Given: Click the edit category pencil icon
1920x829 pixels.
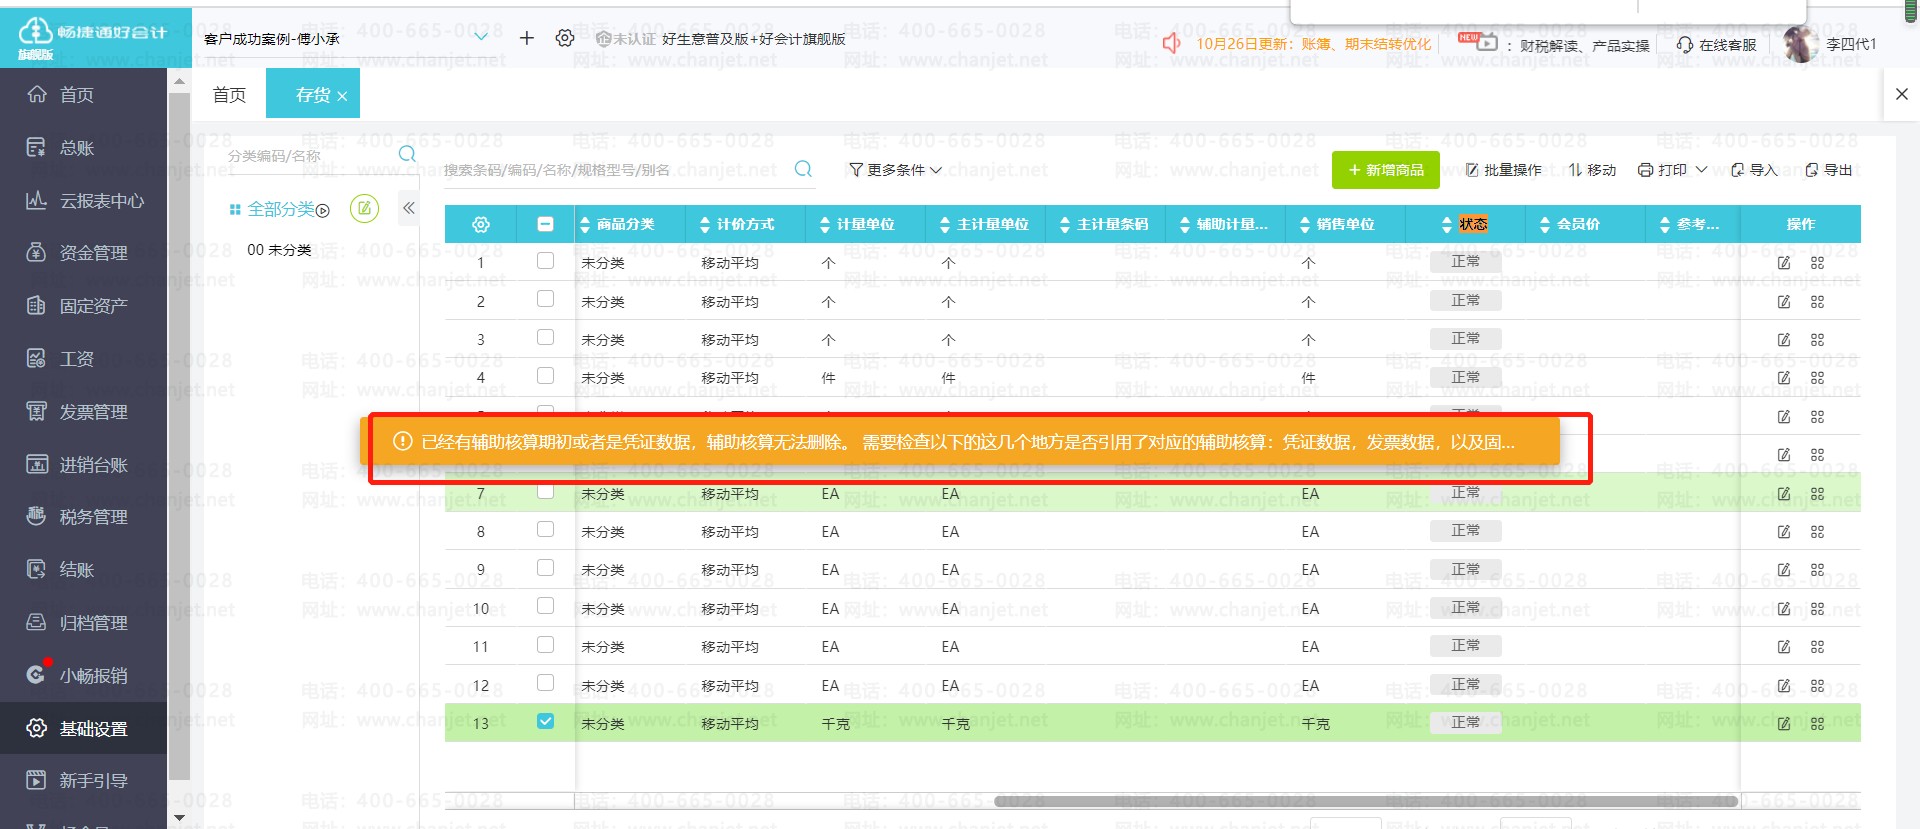Looking at the screenshot, I should click(x=364, y=209).
